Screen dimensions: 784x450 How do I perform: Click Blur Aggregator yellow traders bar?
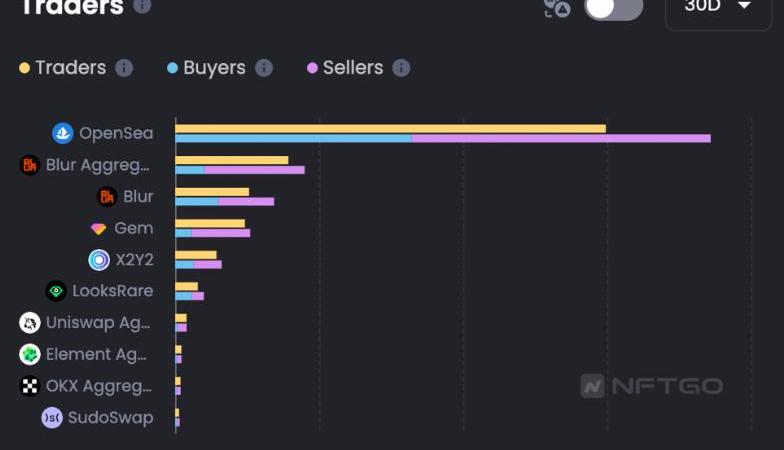232,160
